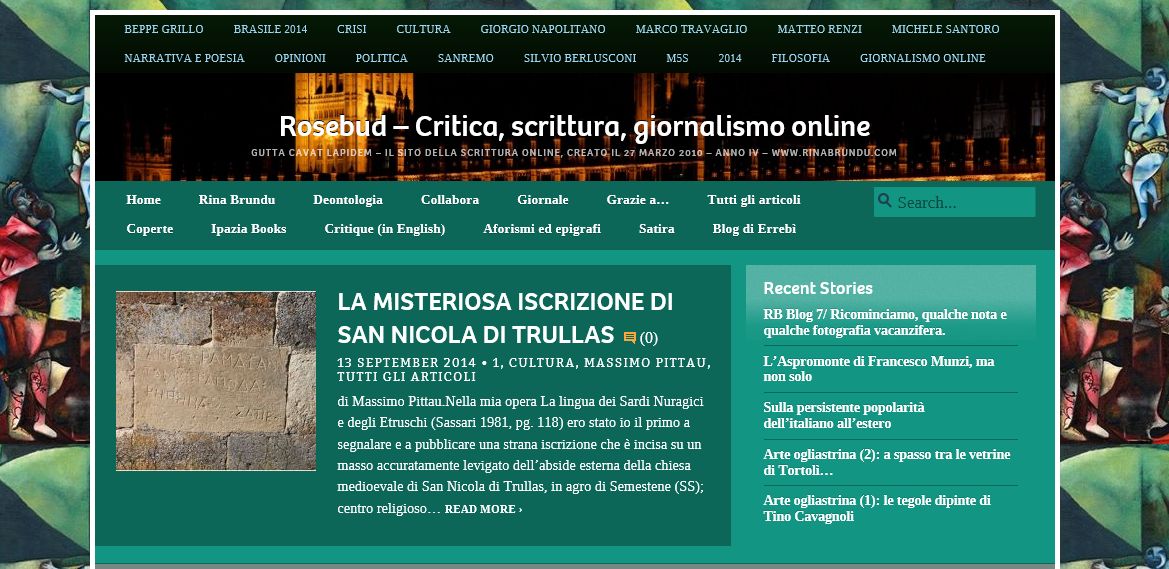
Task: Open the San Nicola inscription thumbnail
Action: pos(216,381)
